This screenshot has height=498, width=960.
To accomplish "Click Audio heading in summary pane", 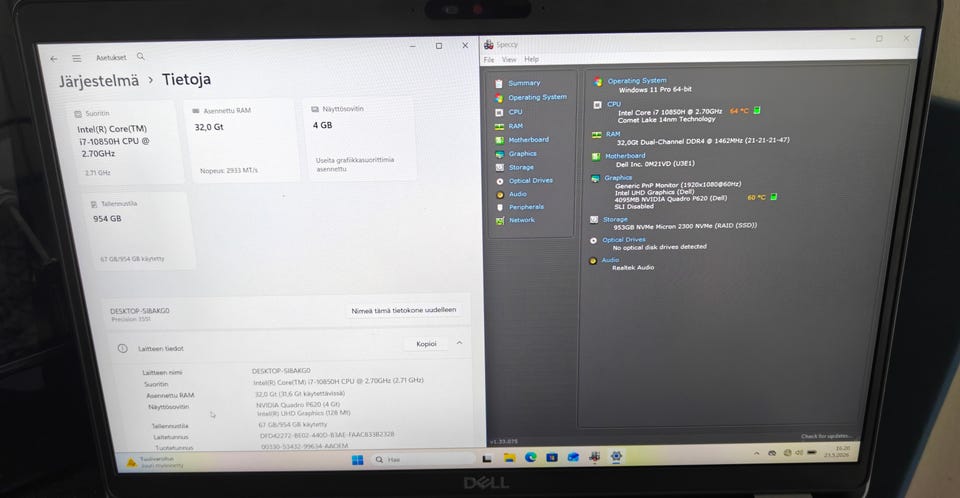I will (x=610, y=260).
